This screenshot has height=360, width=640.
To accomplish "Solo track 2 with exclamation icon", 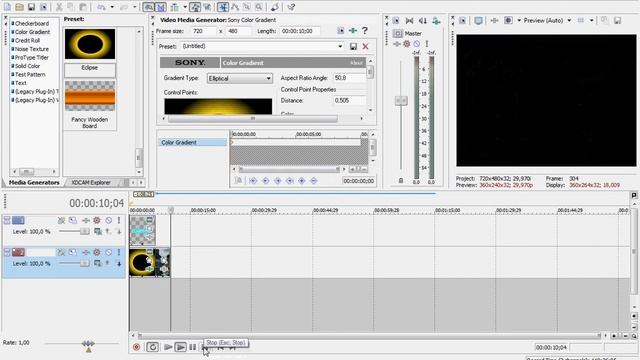I will coord(119,253).
